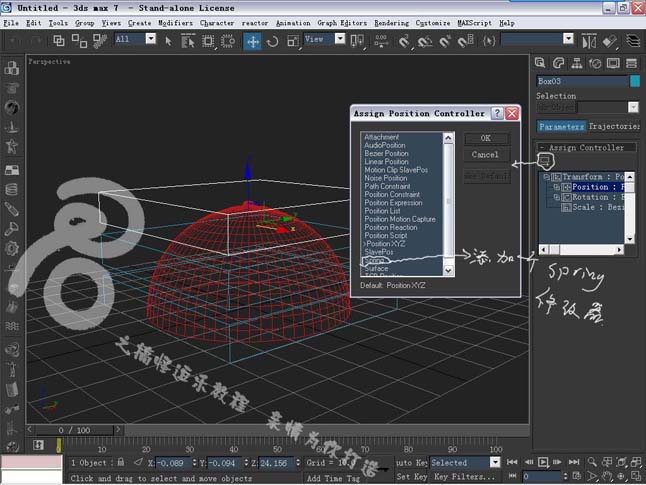Toggle the 3D Snaps magnet button
The image size is (646, 485).
(x=405, y=41)
